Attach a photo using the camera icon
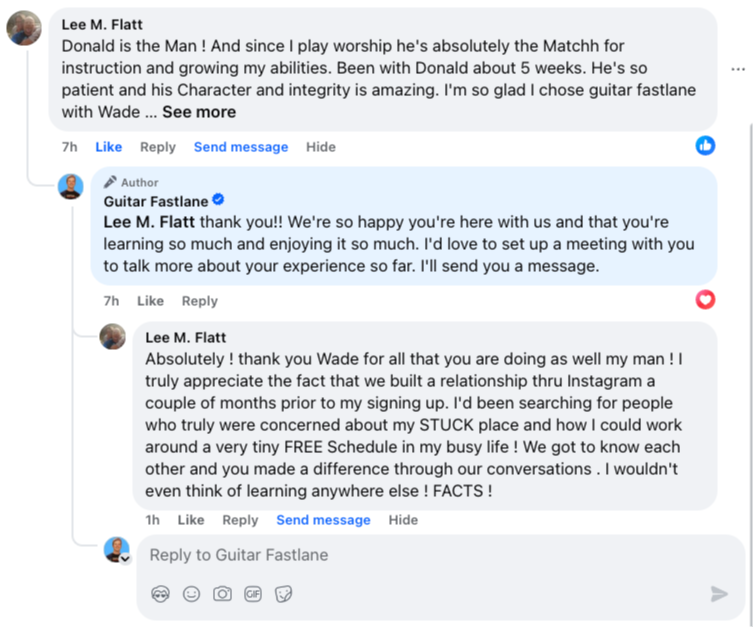 pos(222,594)
